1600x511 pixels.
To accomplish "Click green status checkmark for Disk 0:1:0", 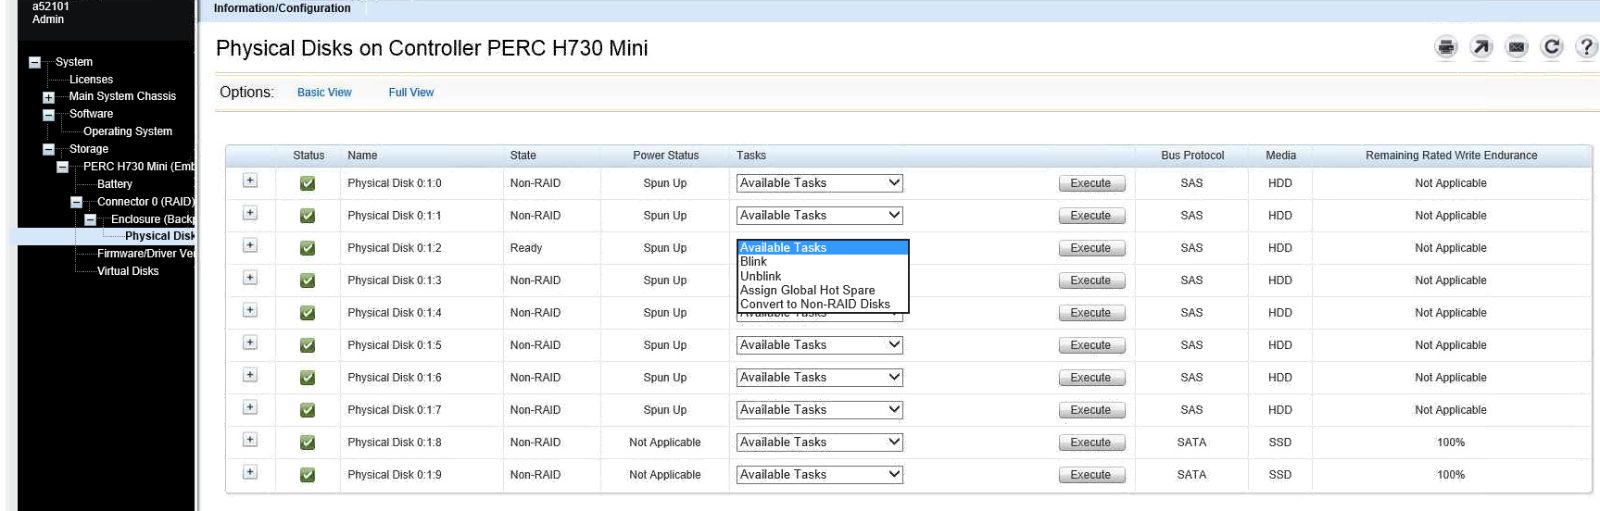I will point(308,183).
